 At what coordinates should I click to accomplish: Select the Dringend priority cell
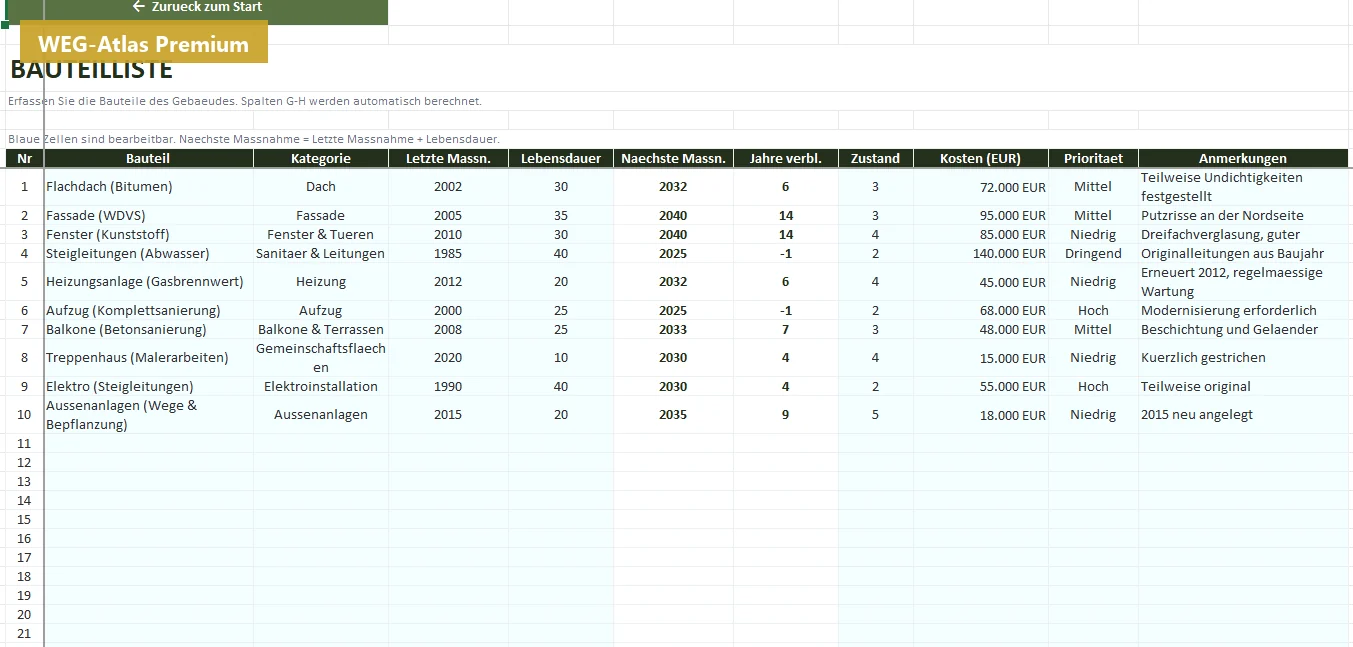click(1093, 253)
